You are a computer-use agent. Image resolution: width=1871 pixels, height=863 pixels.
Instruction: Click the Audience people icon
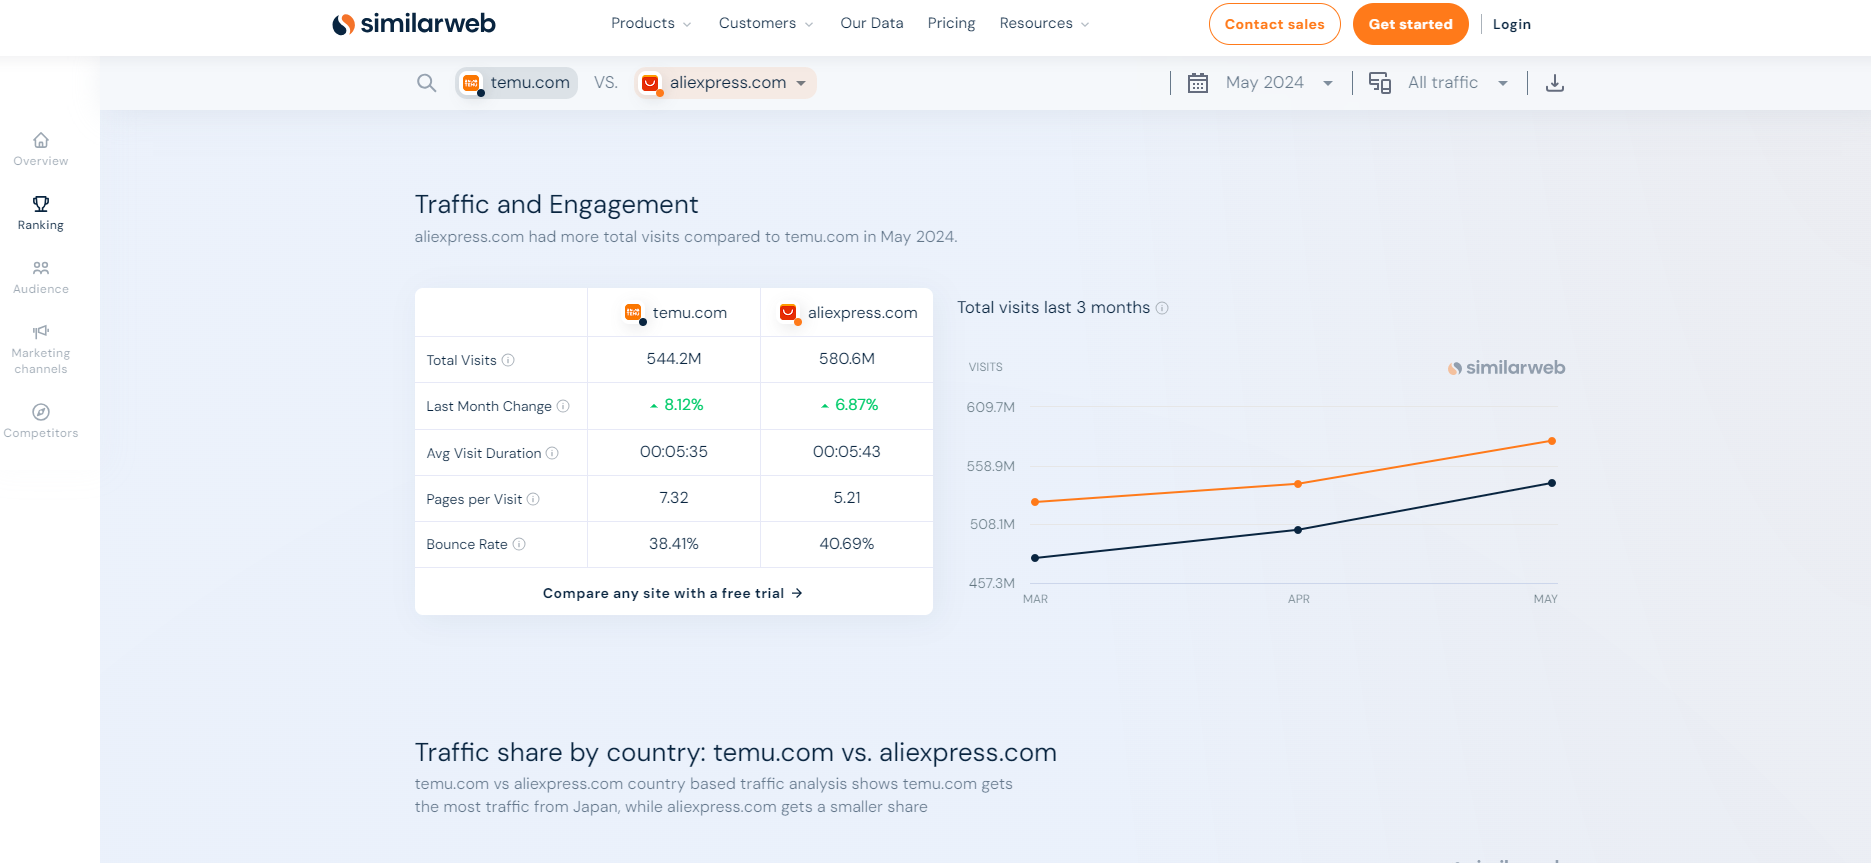pos(41,268)
